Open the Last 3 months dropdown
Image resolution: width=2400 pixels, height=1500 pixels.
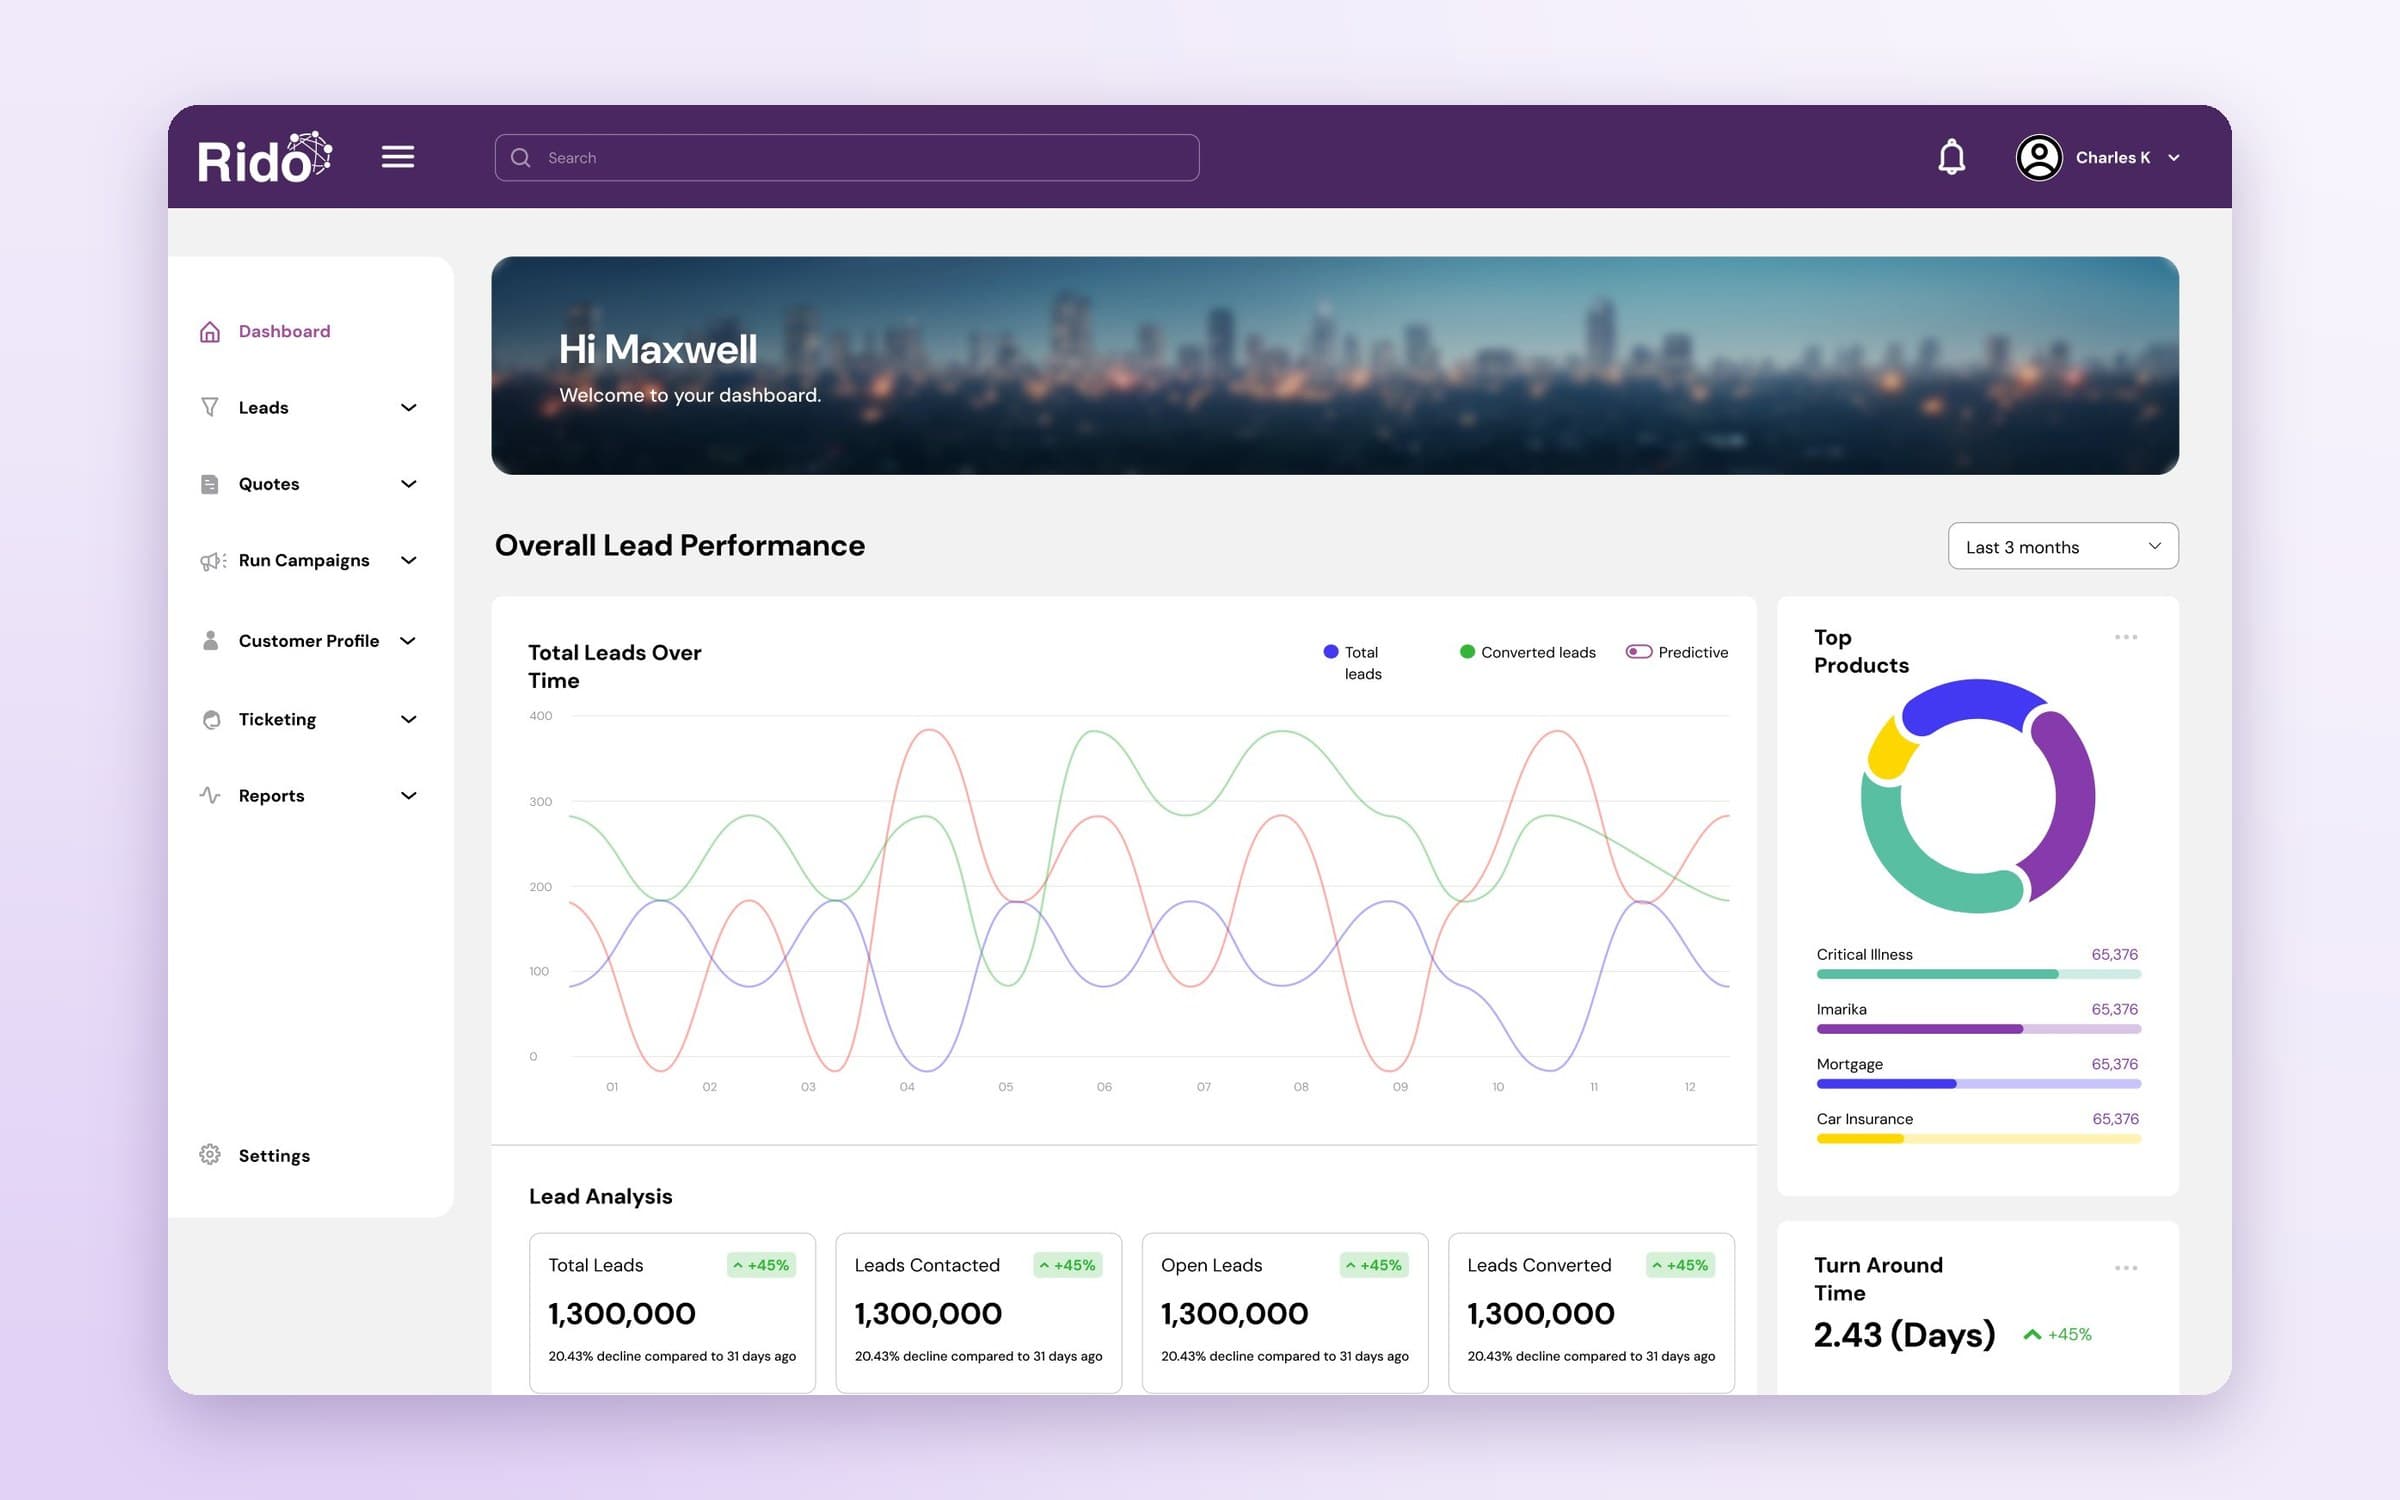point(2063,546)
